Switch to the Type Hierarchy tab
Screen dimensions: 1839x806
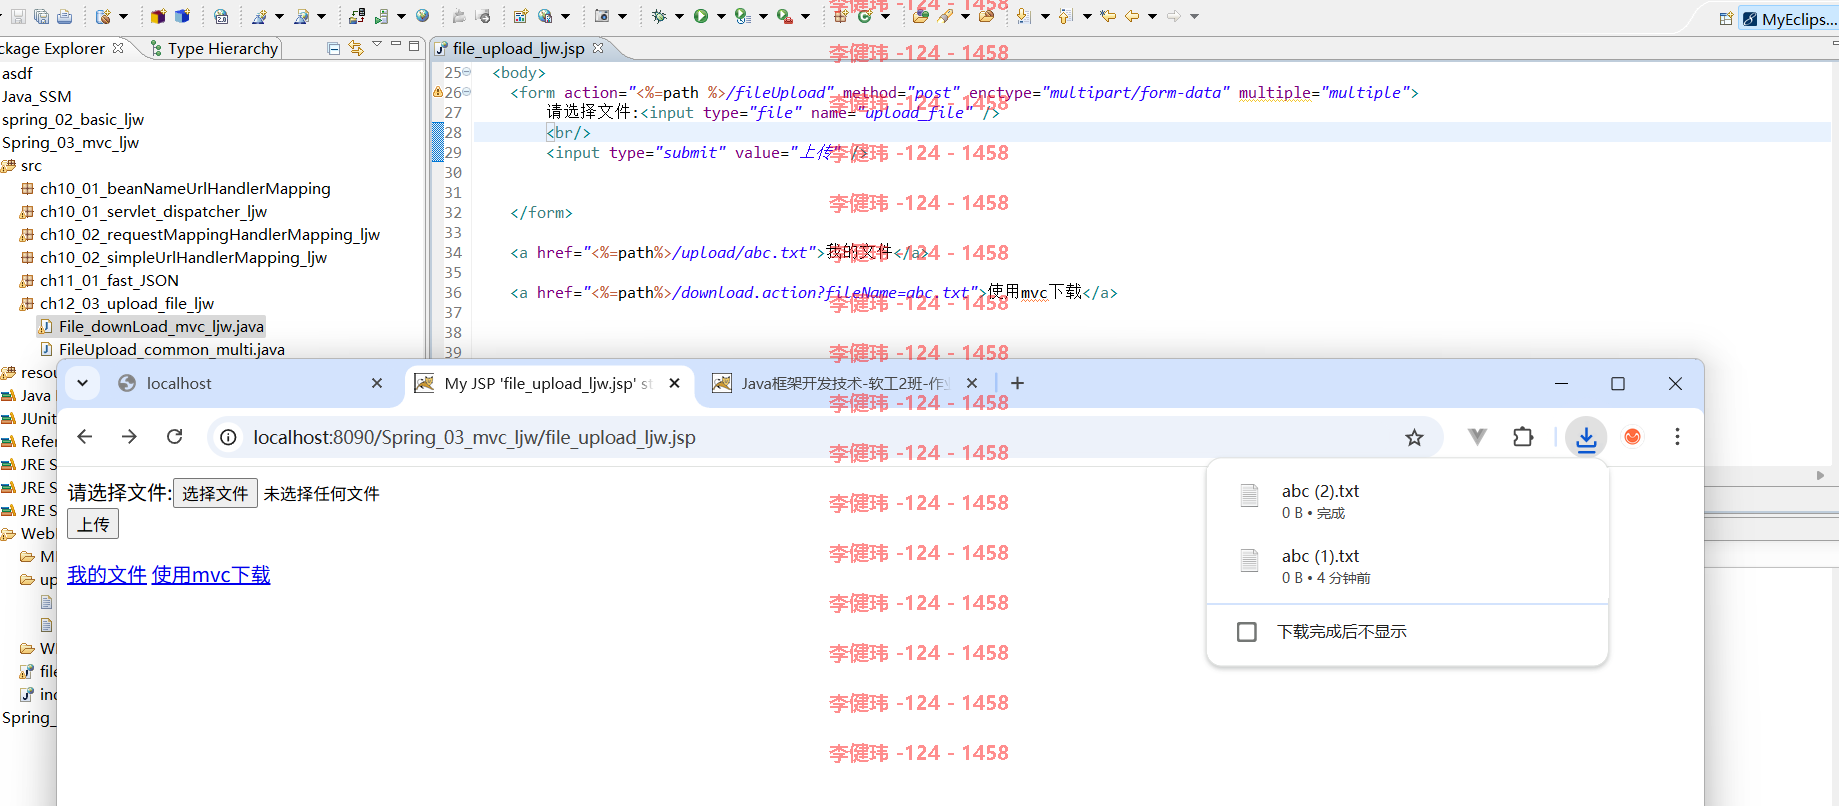pyautogui.click(x=214, y=48)
